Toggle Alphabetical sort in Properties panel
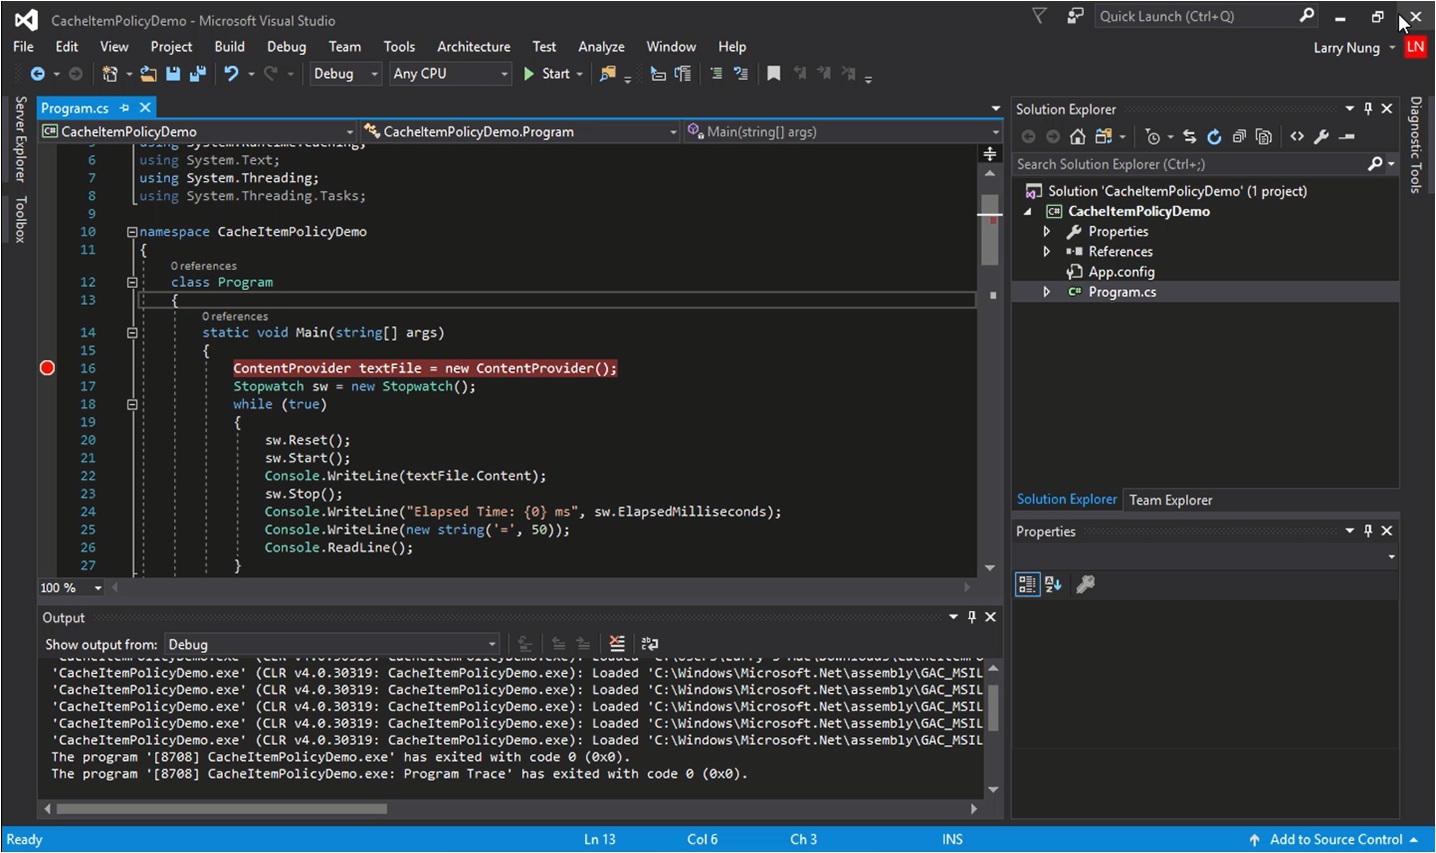The image size is (1436, 853). click(1053, 585)
